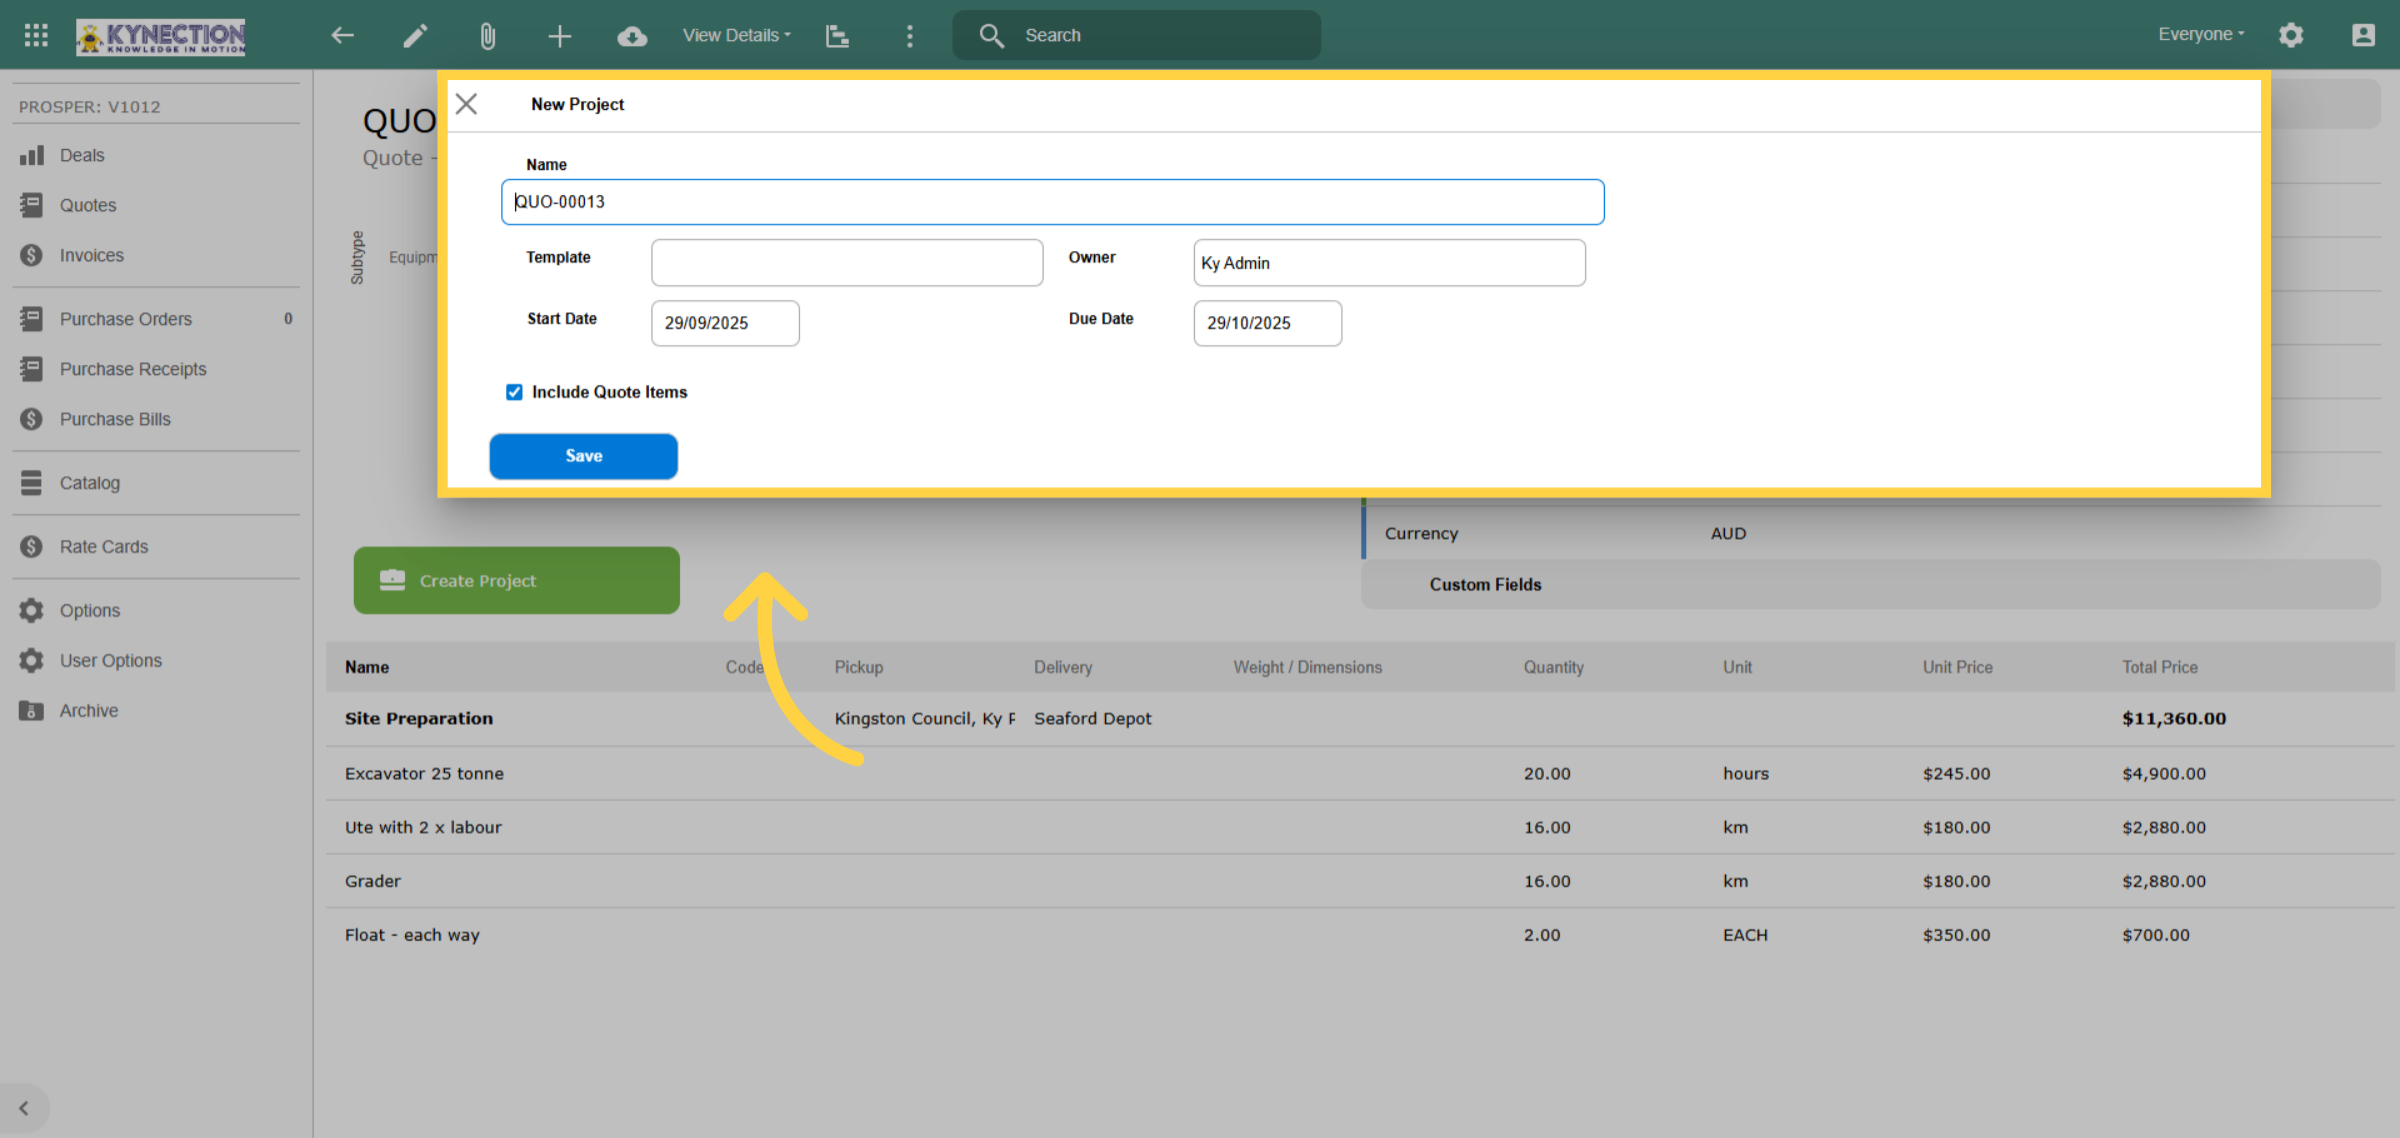Click the back arrow in the toolbar
Image resolution: width=2400 pixels, height=1138 pixels.
343,36
